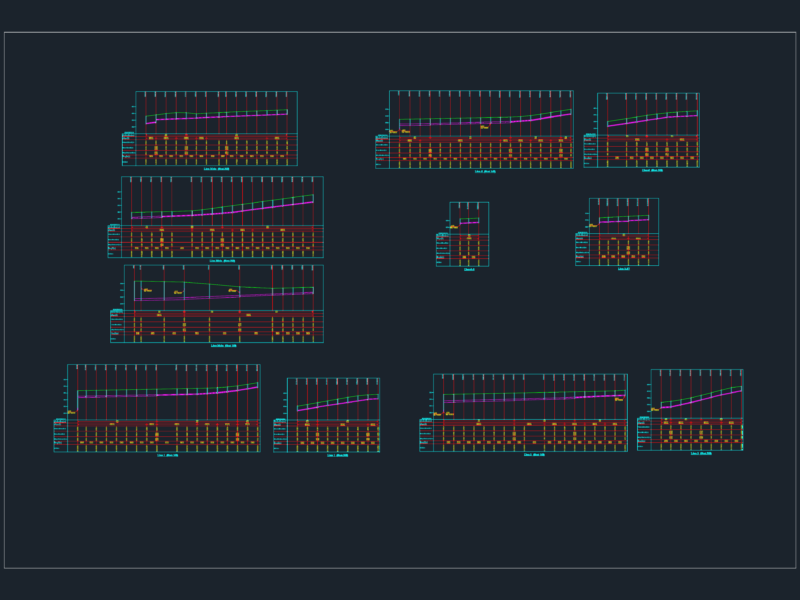
Task: Click the caption below the bottom-right profile
Action: coord(701,454)
